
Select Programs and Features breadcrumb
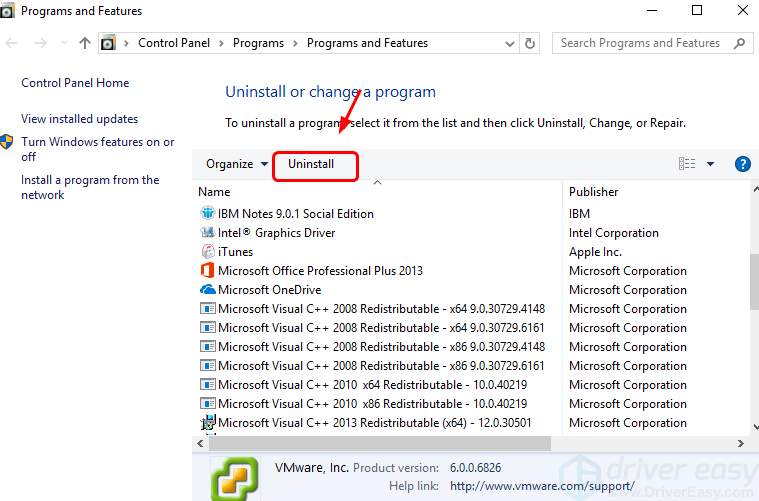tap(367, 43)
